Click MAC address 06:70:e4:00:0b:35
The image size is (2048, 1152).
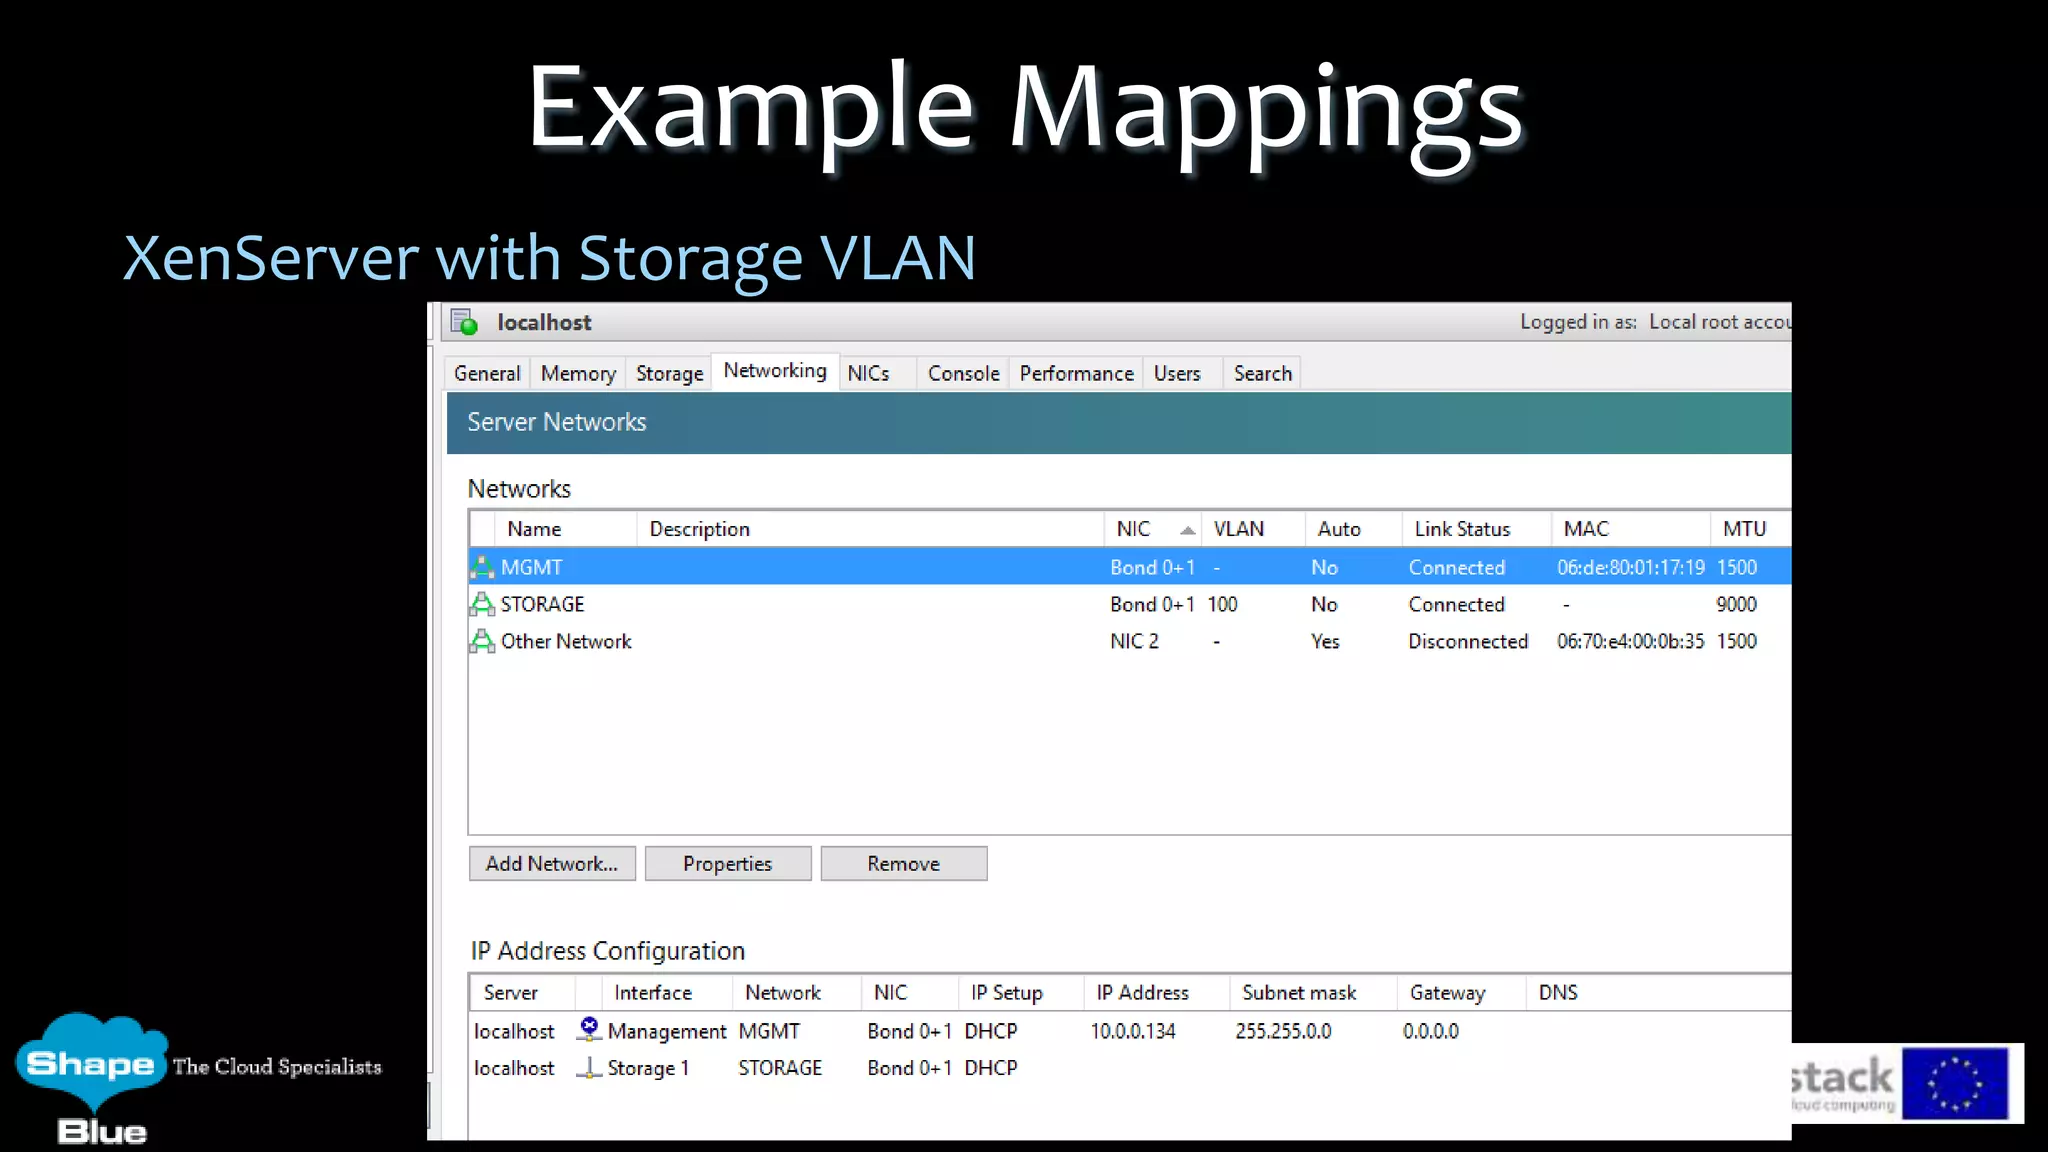tap(1630, 641)
